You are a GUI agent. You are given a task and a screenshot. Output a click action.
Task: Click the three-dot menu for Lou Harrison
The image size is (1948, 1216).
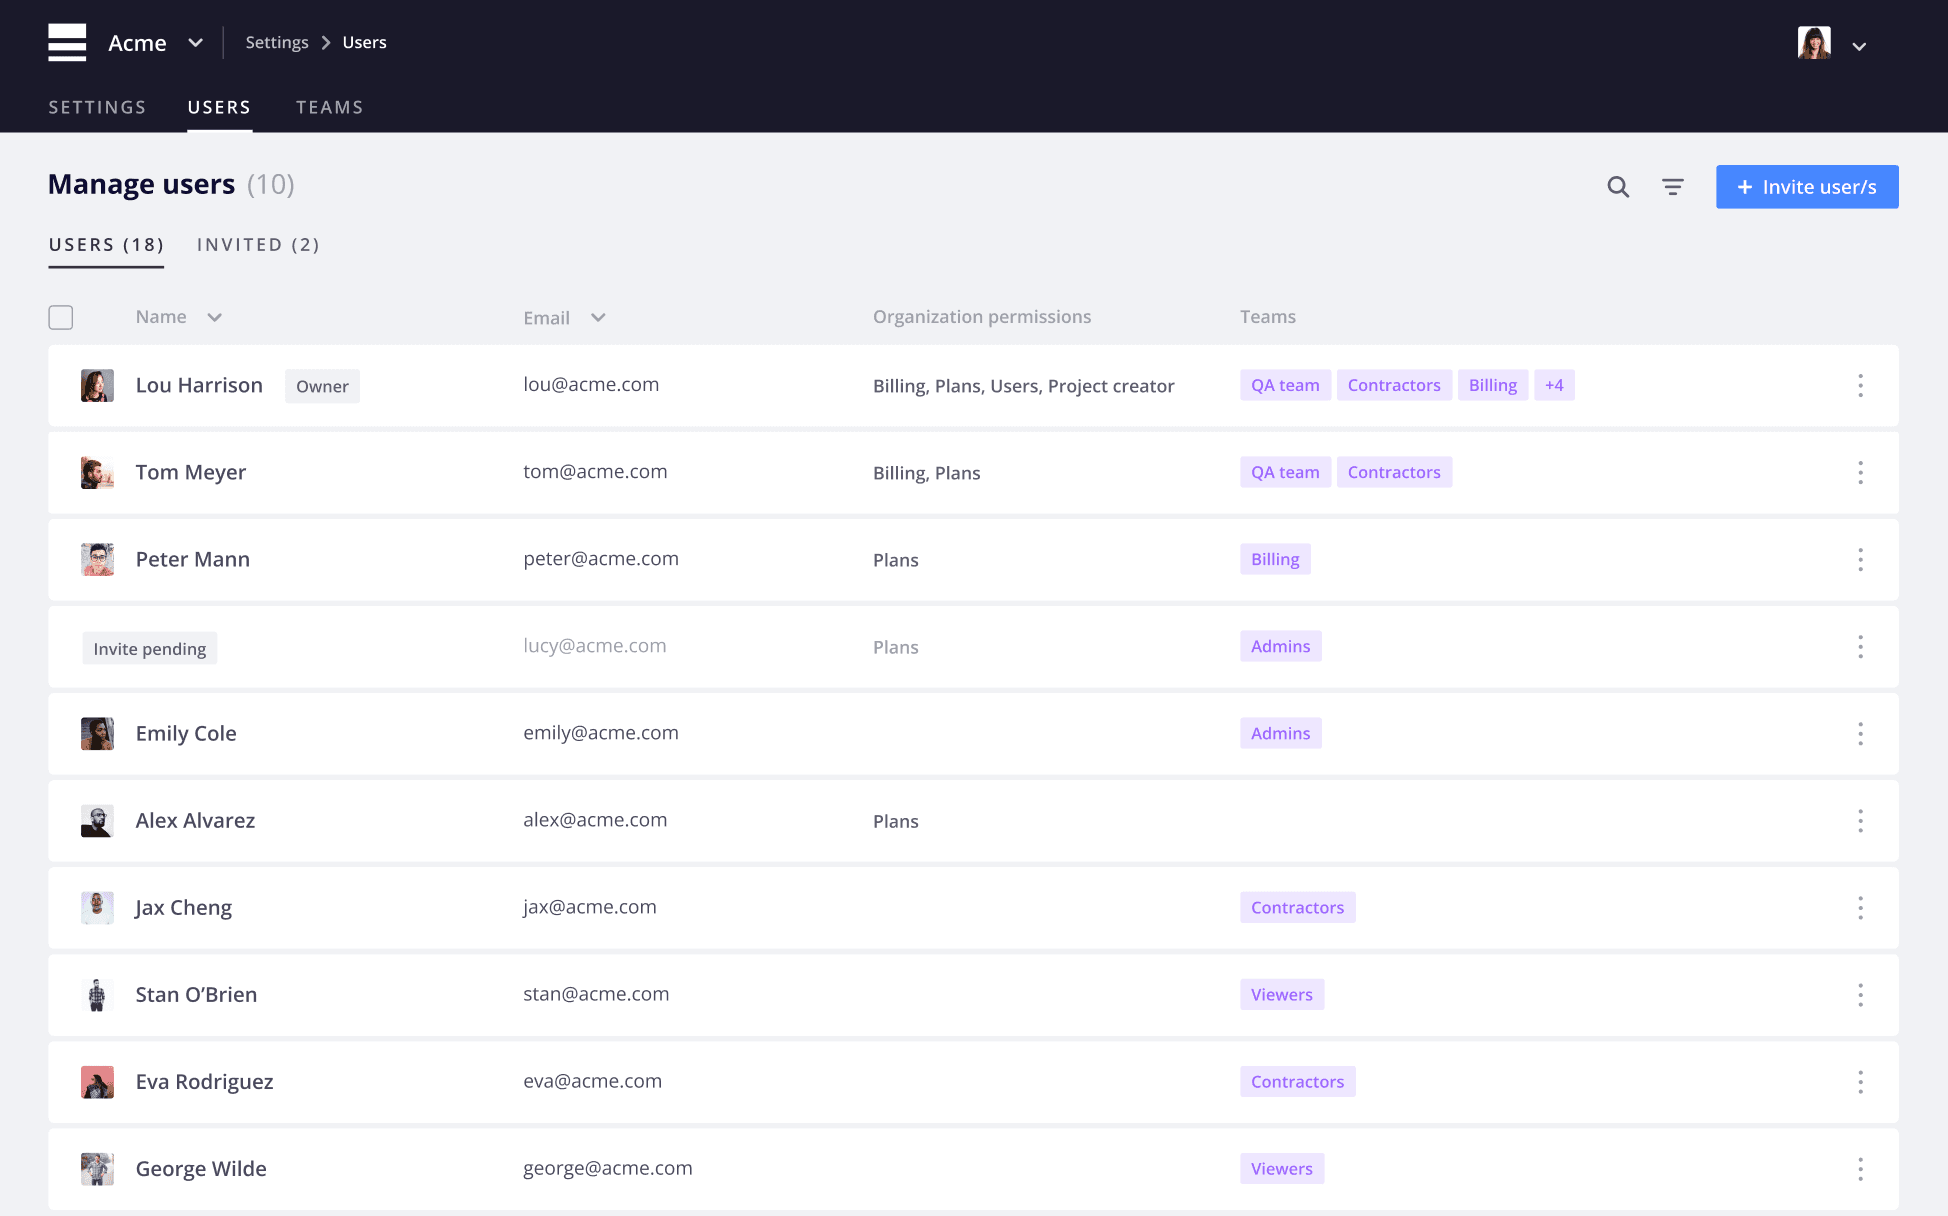tap(1860, 385)
